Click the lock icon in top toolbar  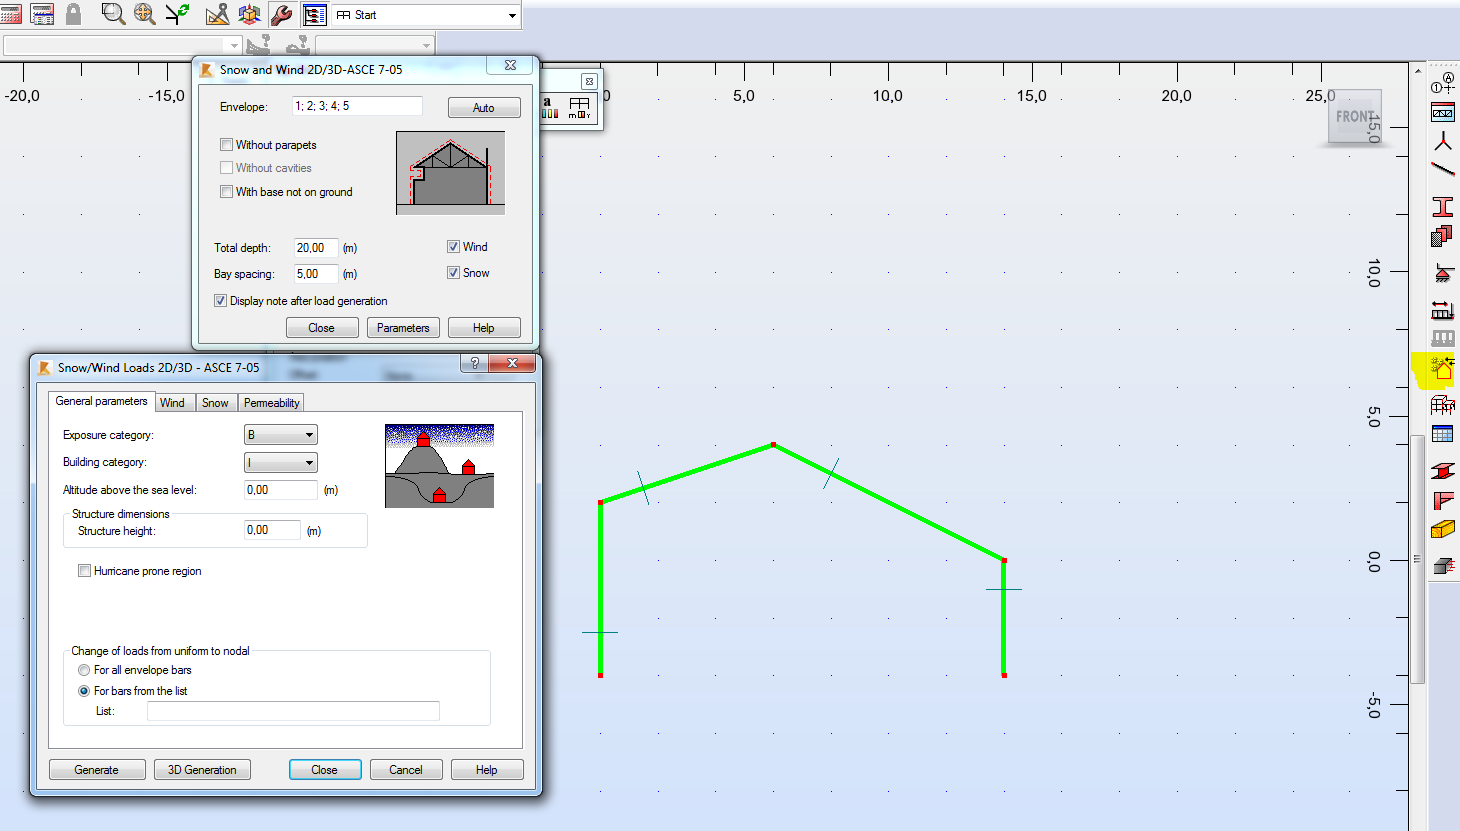[x=73, y=14]
